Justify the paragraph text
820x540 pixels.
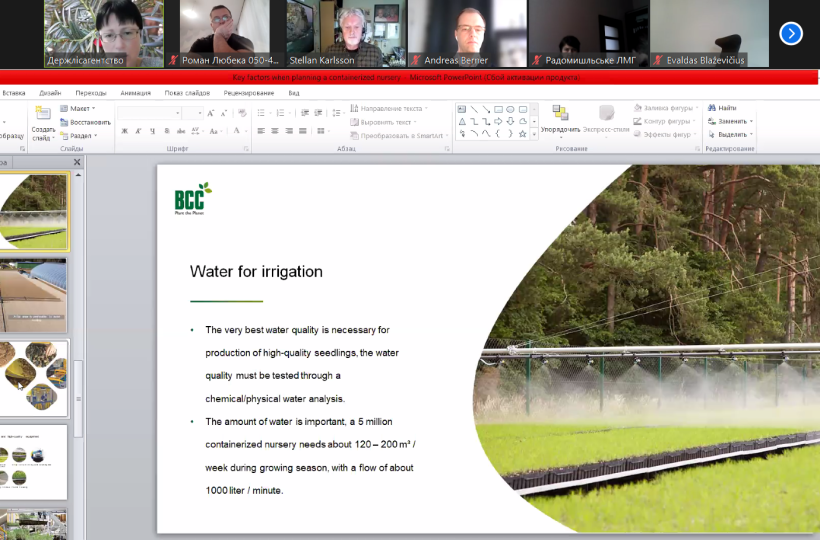(303, 131)
